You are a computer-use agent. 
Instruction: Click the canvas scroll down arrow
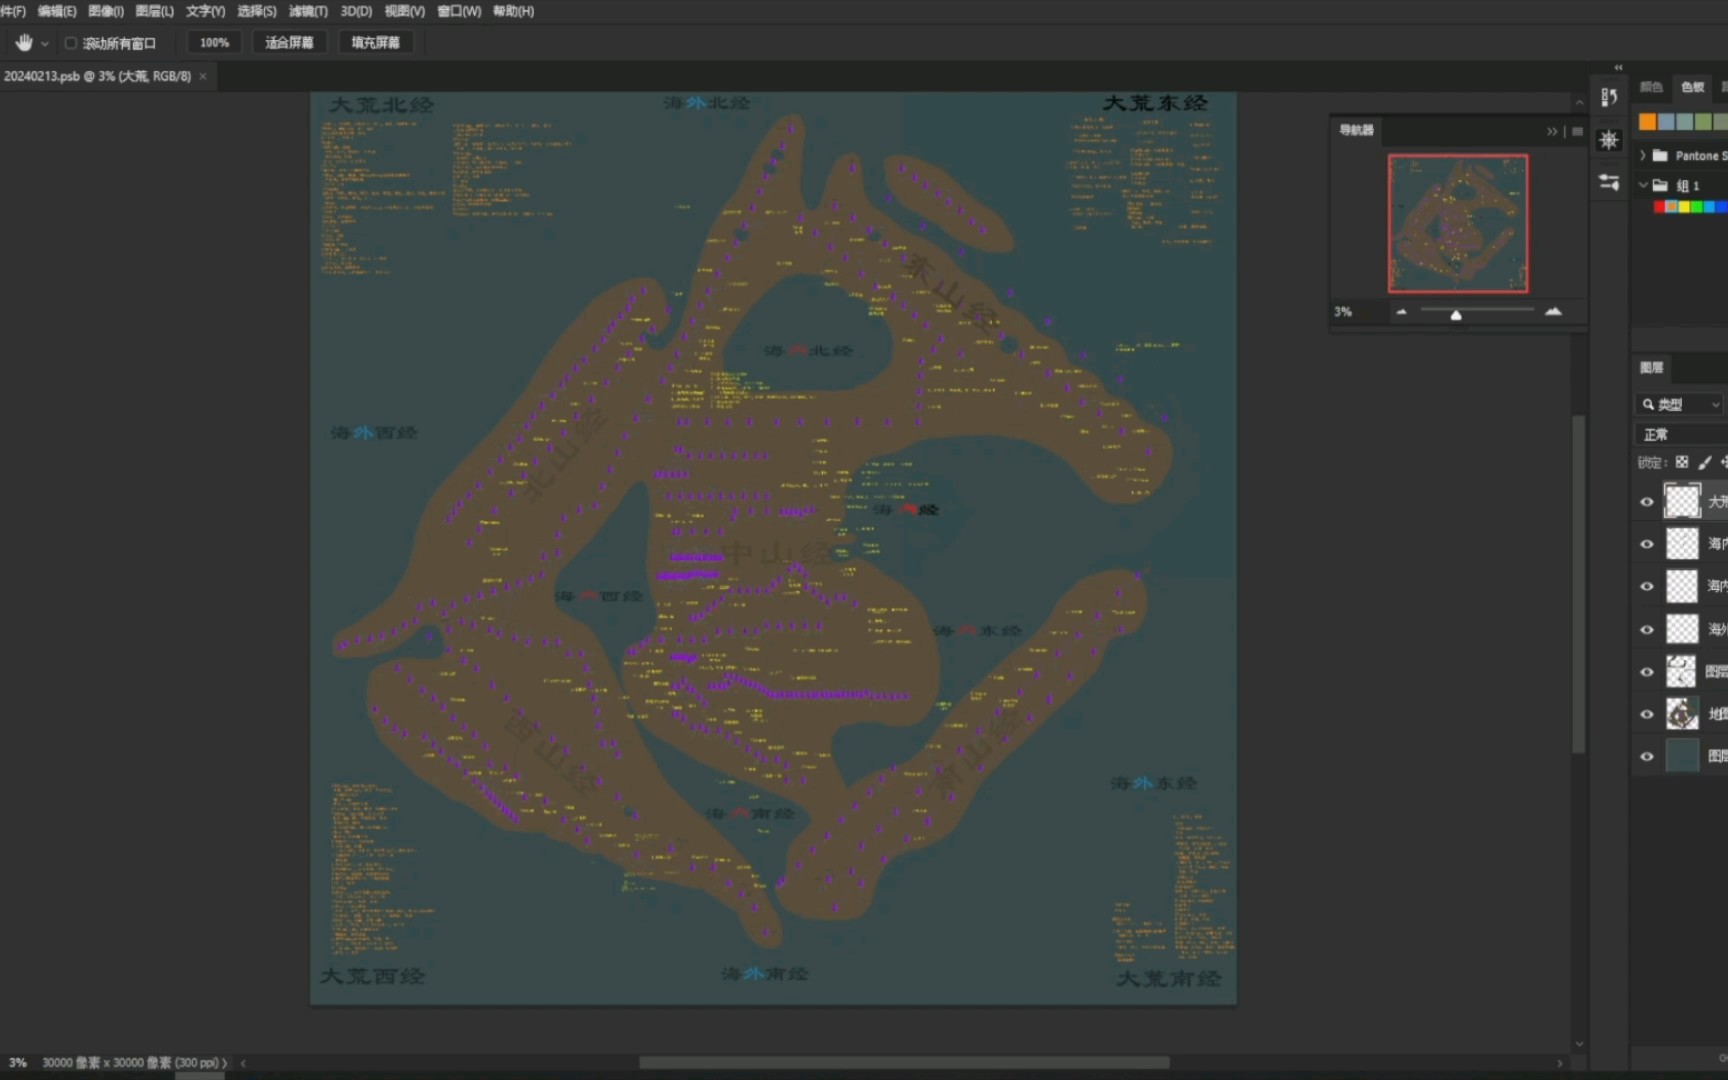tap(1579, 1044)
